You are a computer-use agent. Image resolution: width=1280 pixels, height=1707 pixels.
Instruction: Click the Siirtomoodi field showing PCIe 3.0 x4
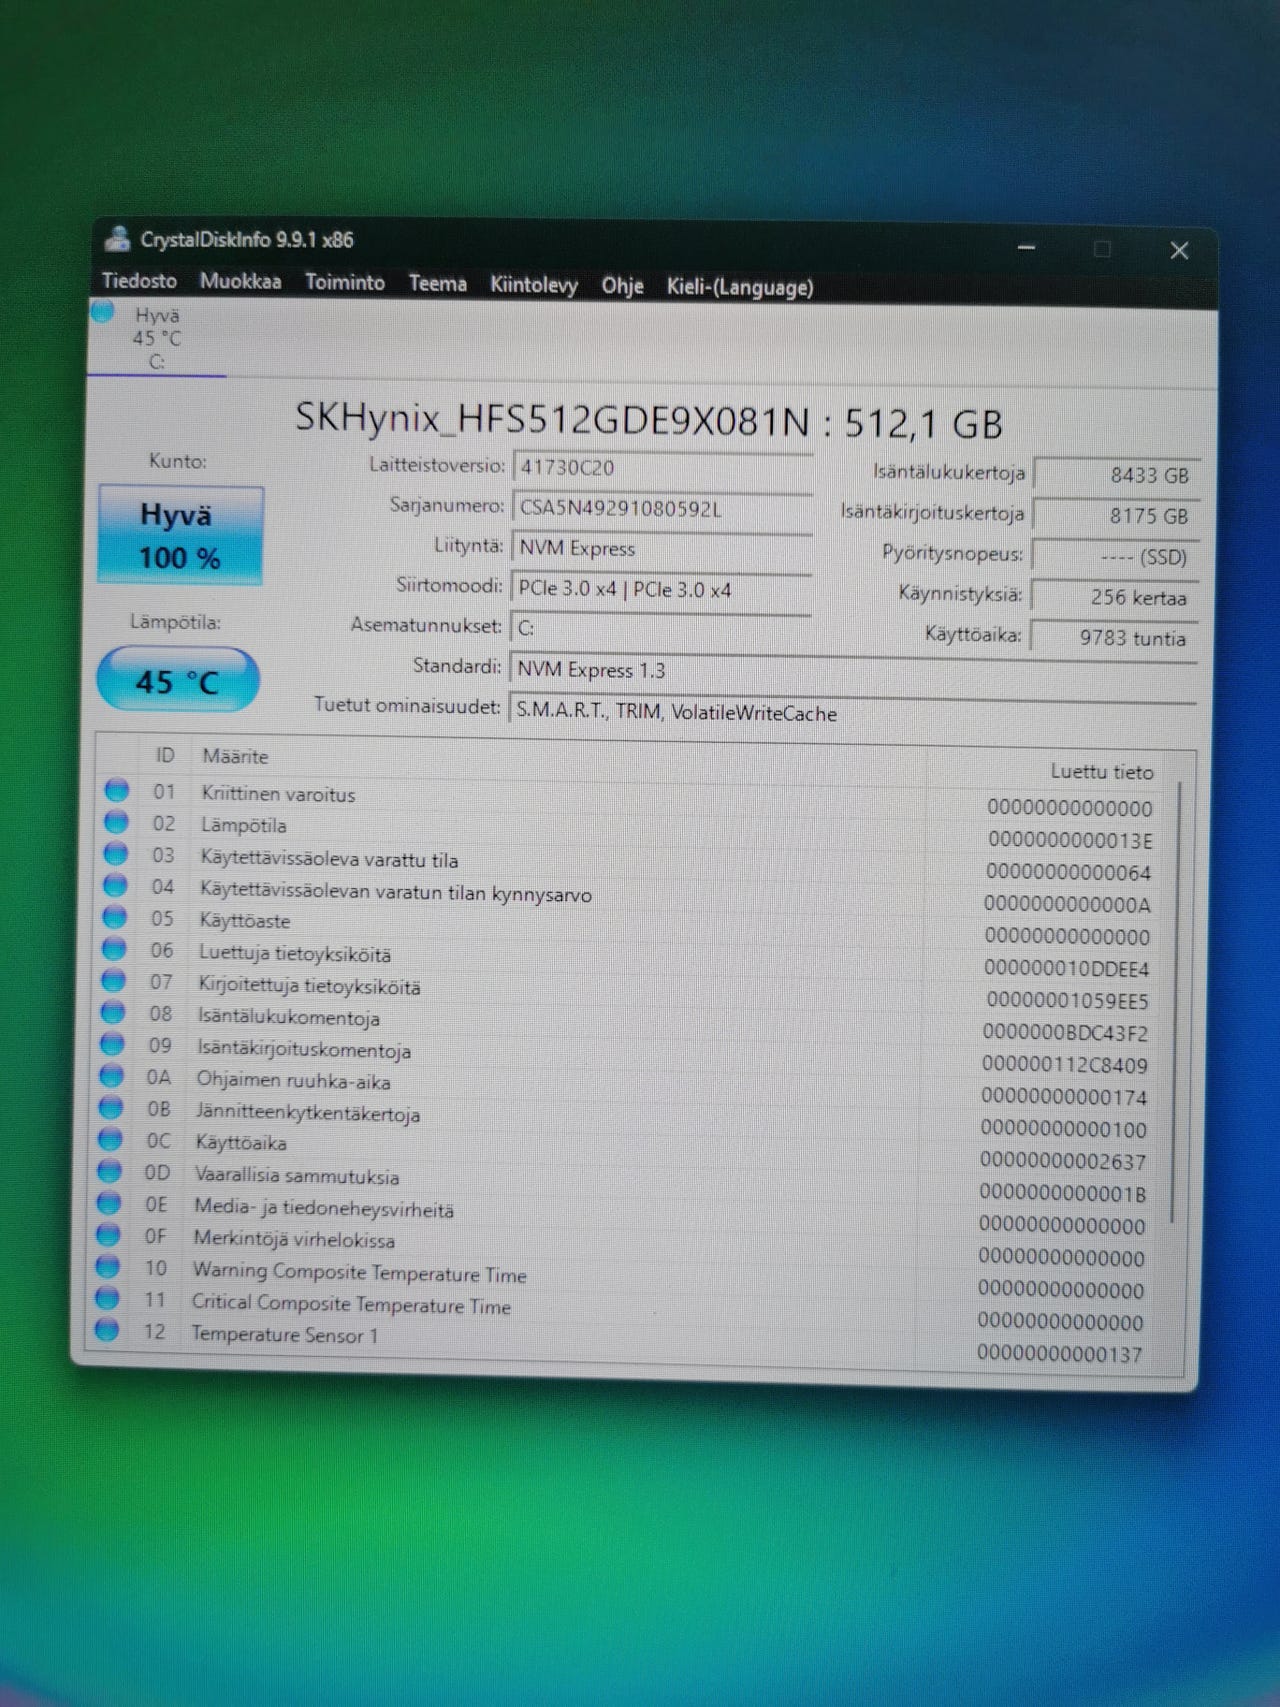click(660, 589)
